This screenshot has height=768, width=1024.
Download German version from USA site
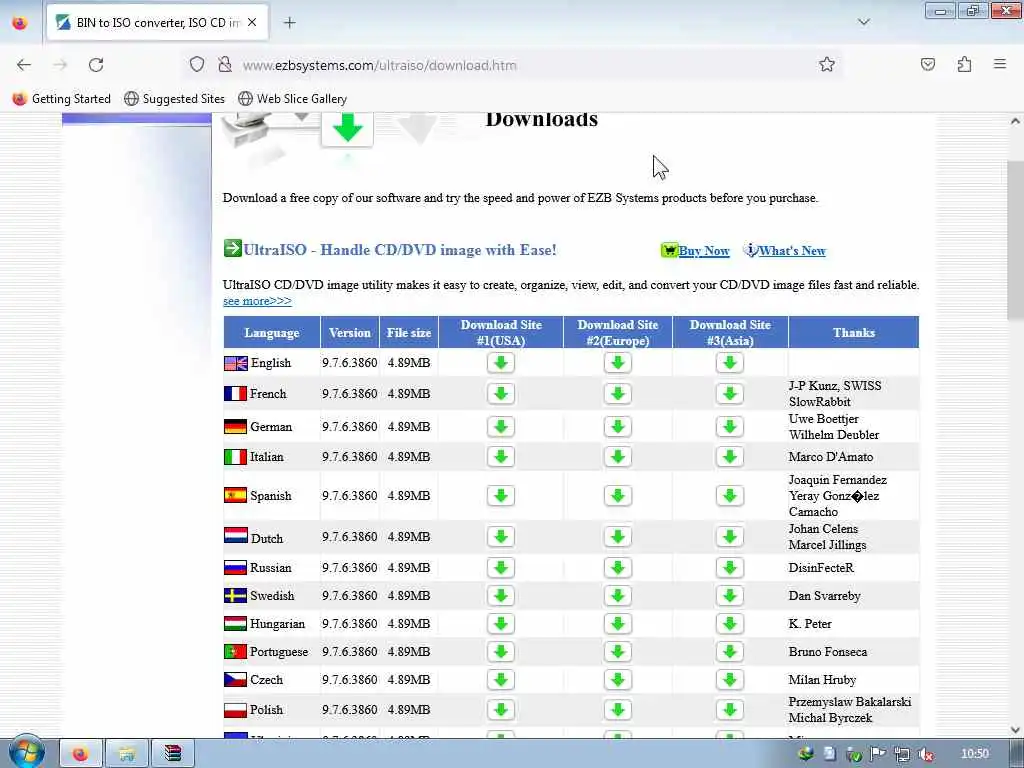[501, 427]
